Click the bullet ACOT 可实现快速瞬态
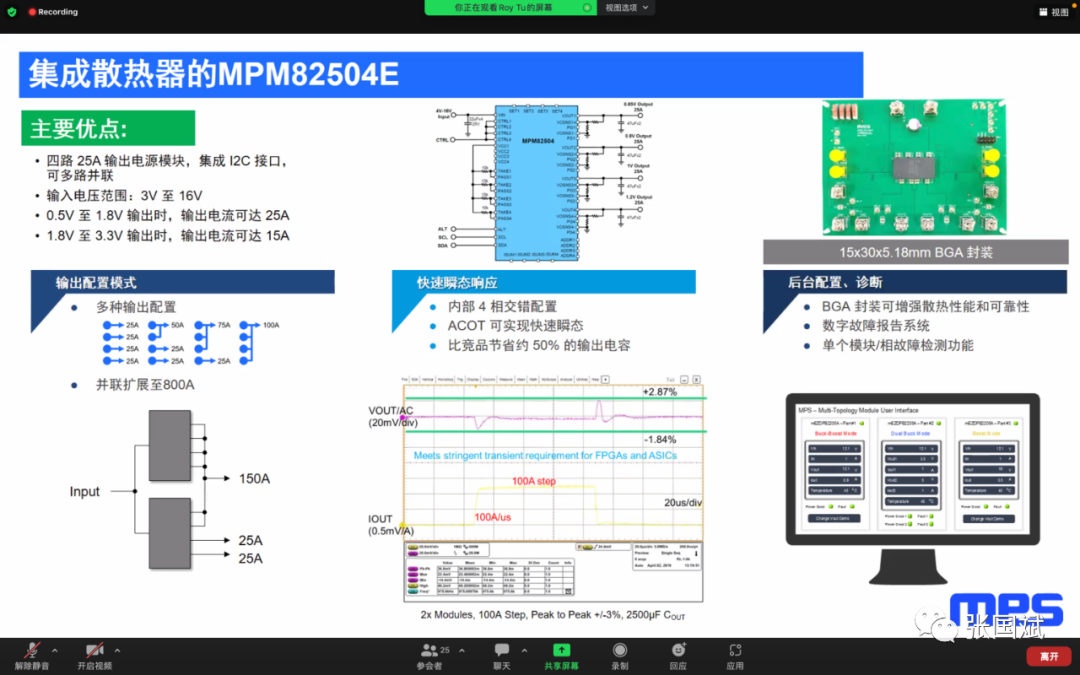This screenshot has height=675, width=1080. (x=515, y=326)
